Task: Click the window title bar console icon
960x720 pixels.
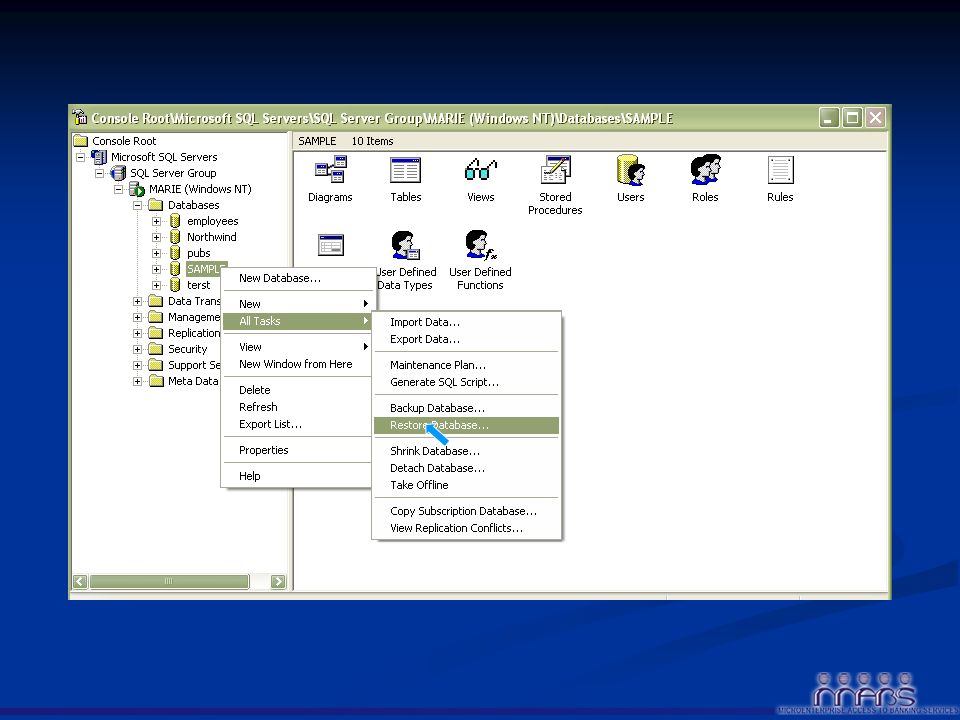Action: point(80,117)
